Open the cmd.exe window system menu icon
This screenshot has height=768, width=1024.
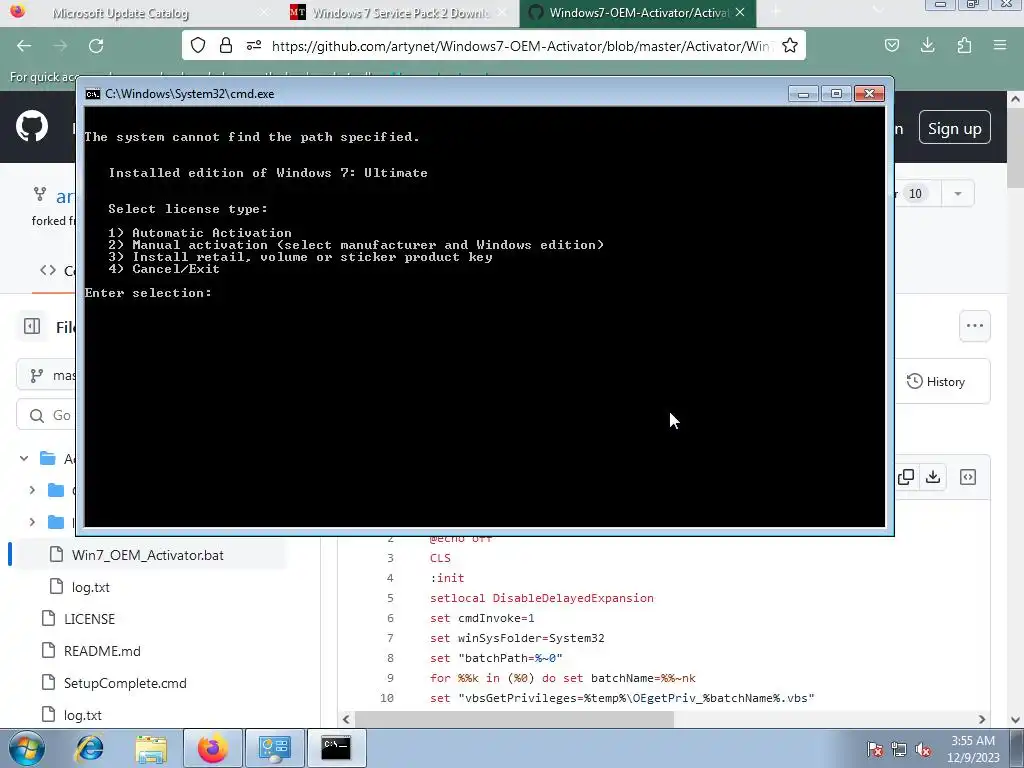[93, 93]
